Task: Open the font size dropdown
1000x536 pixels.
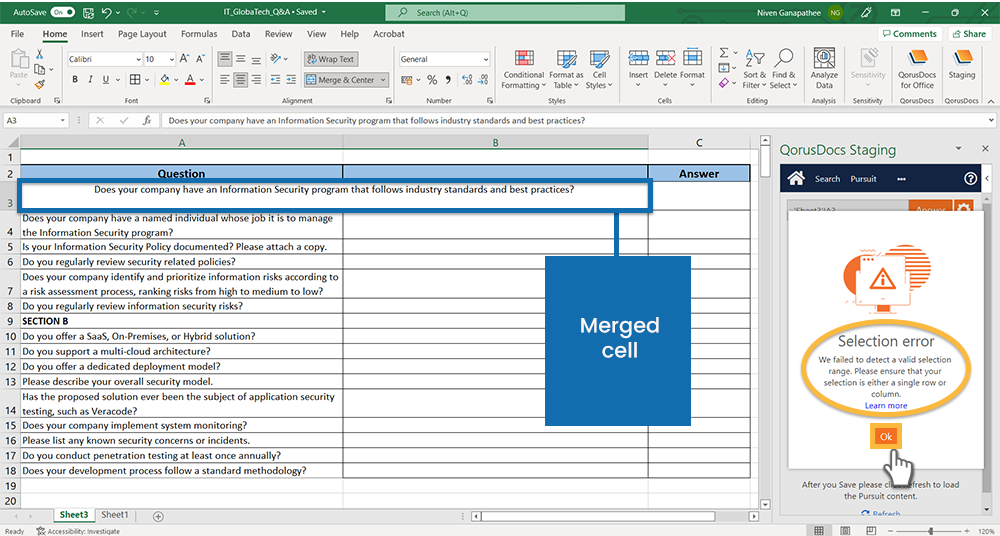Action: [x=171, y=59]
